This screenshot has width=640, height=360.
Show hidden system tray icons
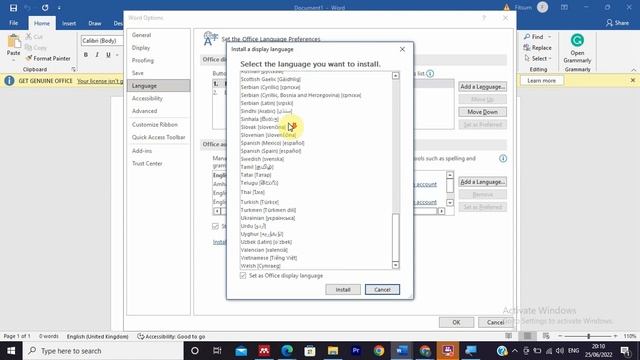coord(515,351)
